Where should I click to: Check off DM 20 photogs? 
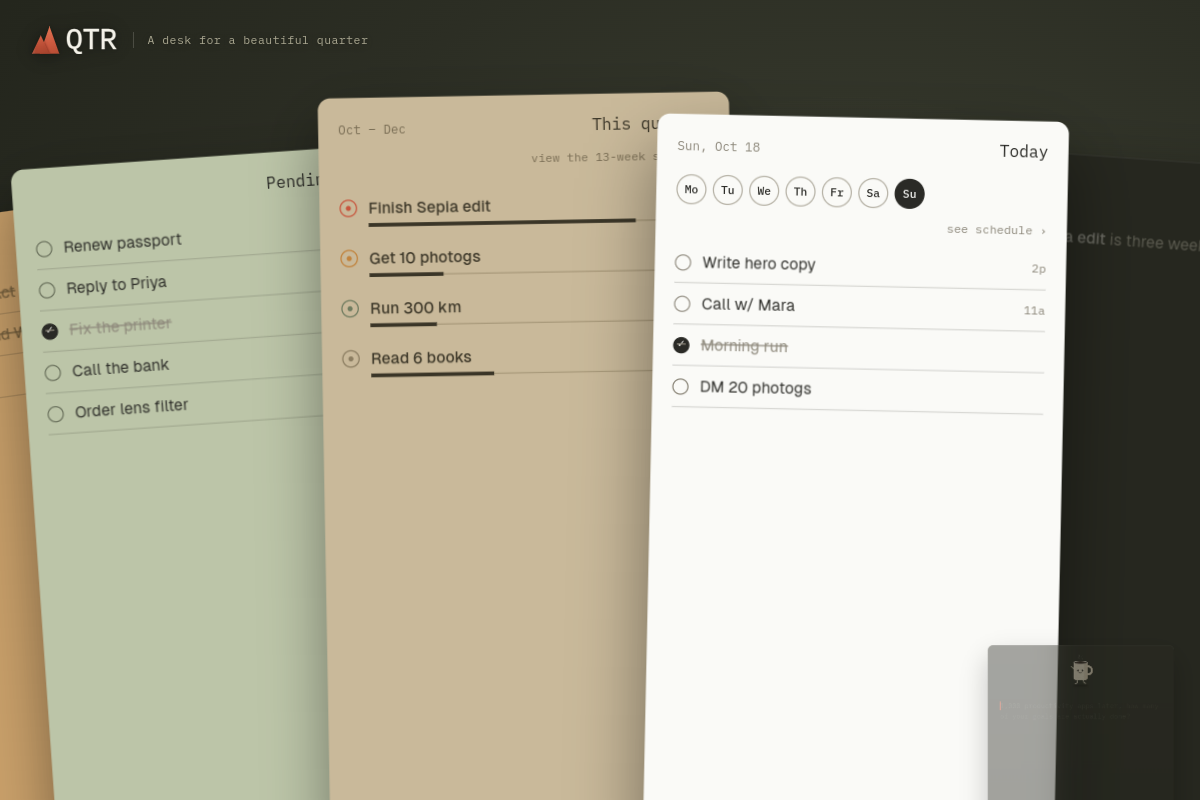click(680, 386)
